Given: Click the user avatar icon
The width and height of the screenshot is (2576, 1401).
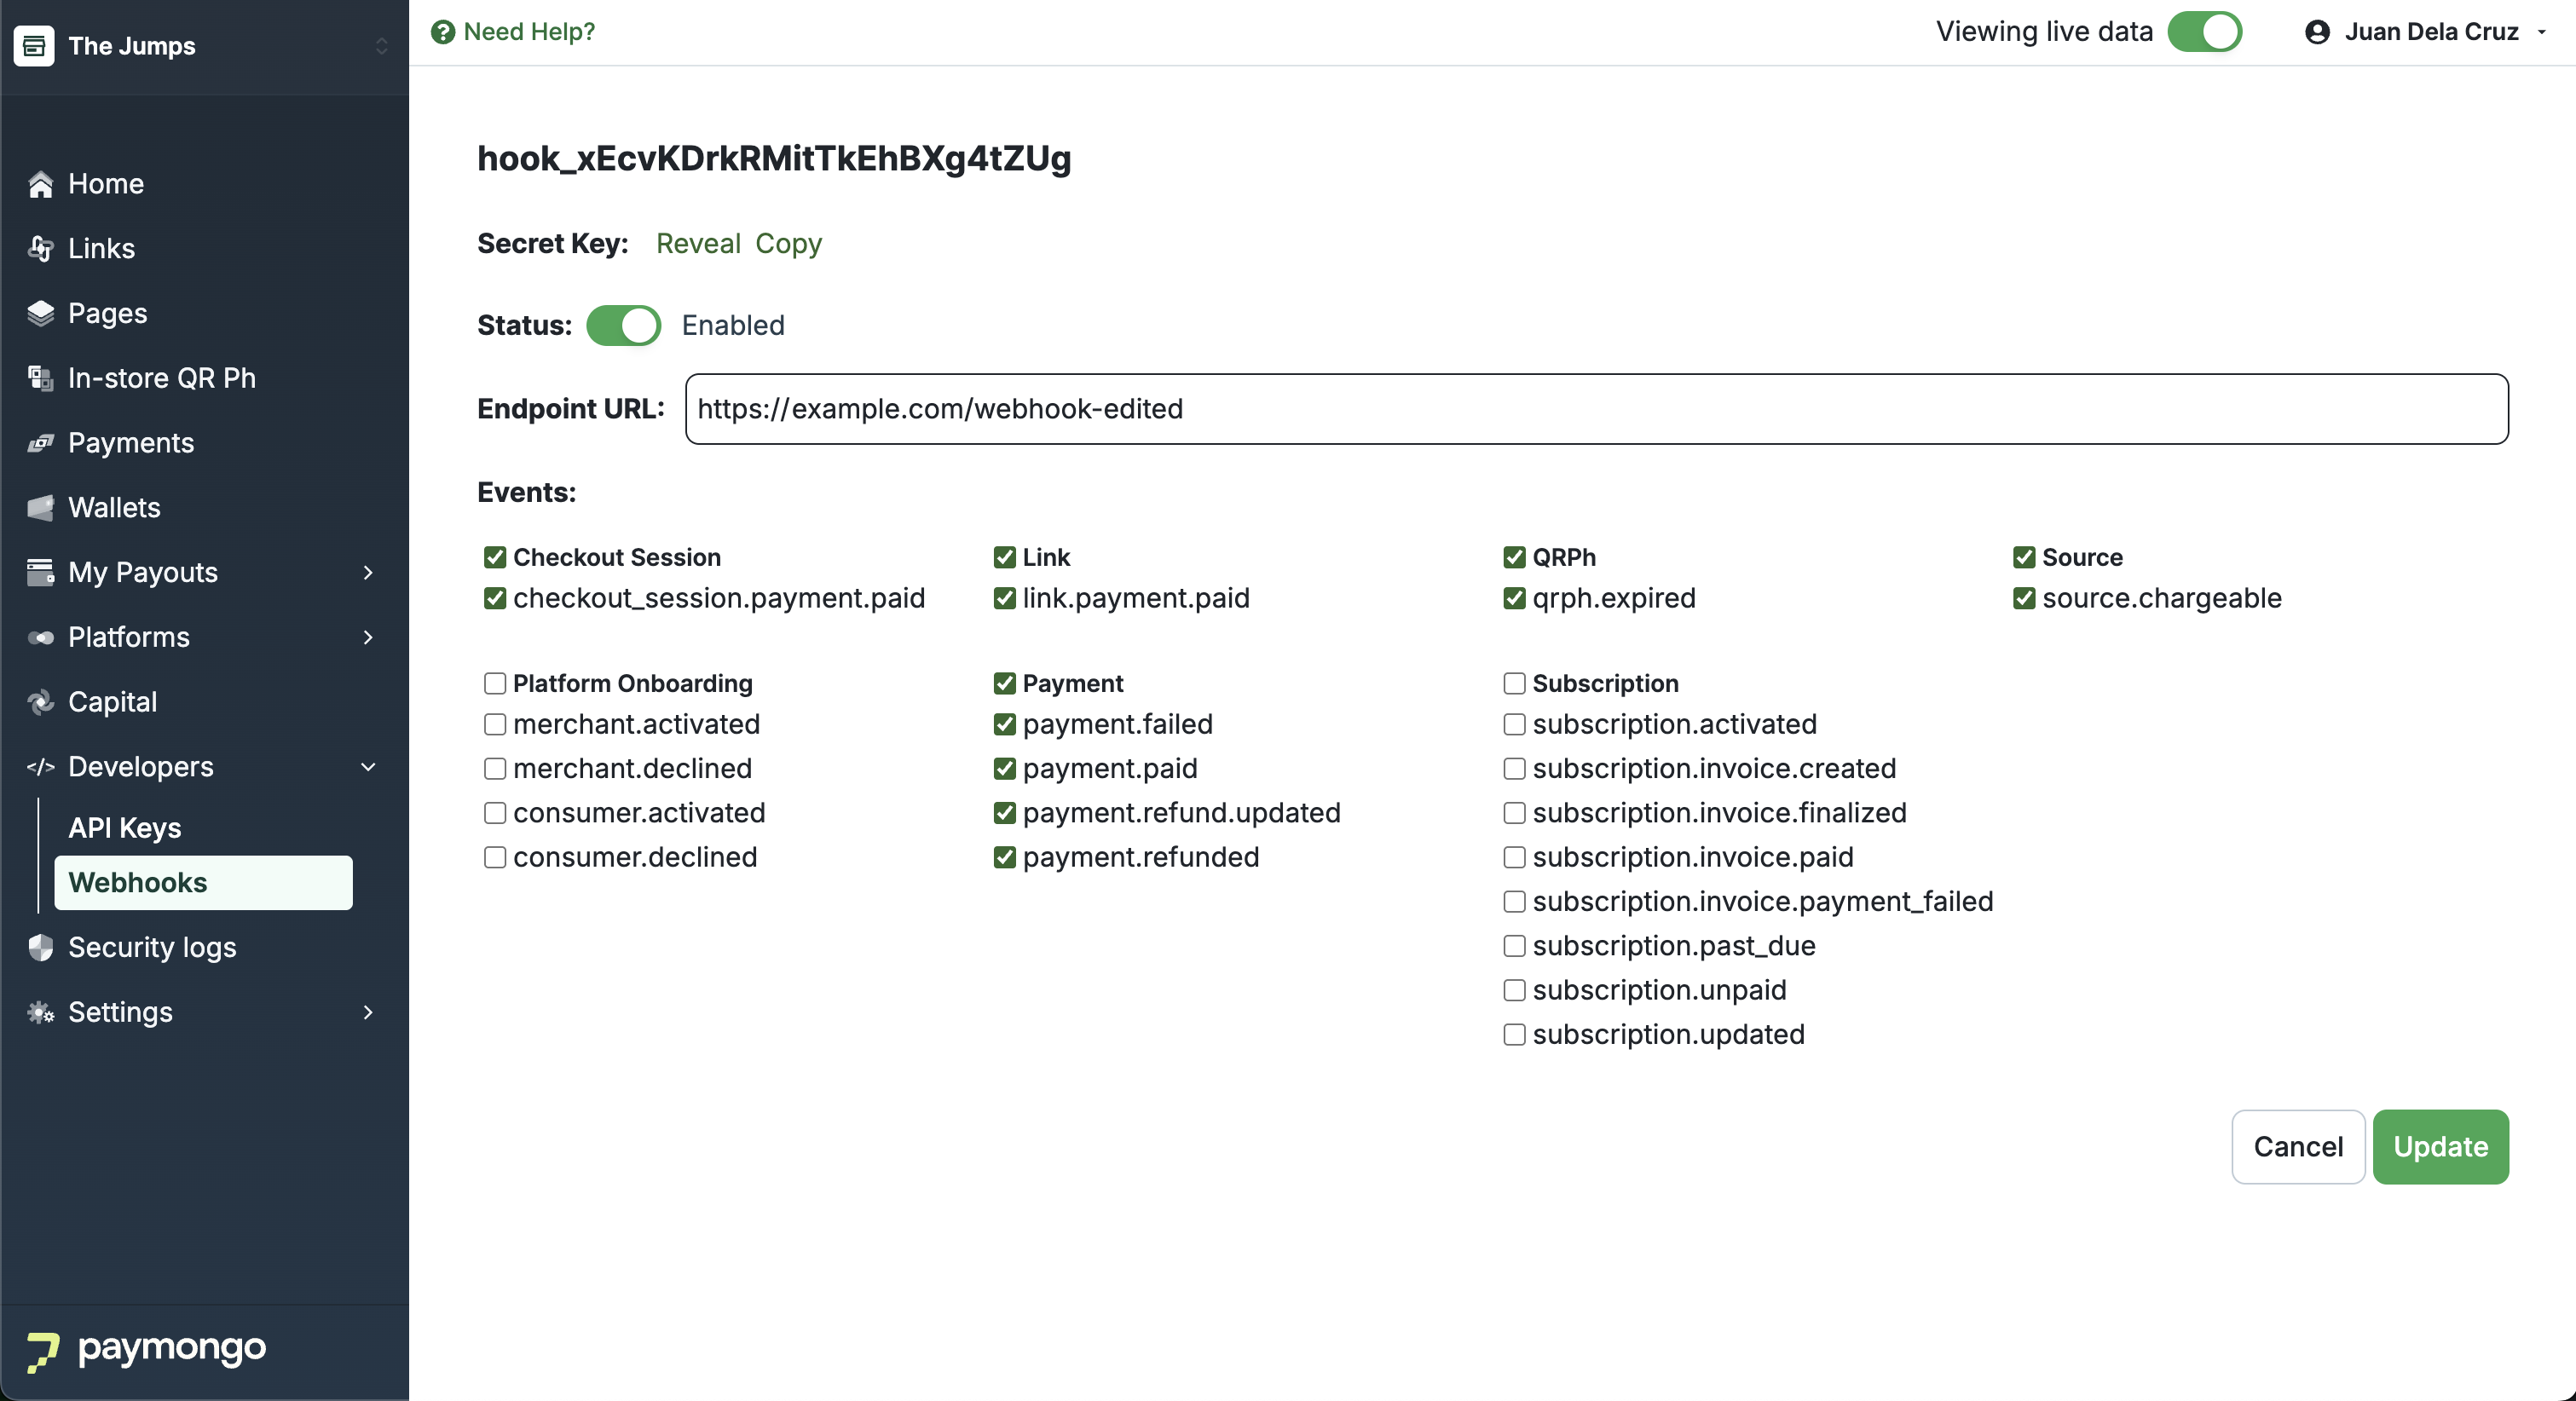Looking at the screenshot, I should pos(2317,32).
